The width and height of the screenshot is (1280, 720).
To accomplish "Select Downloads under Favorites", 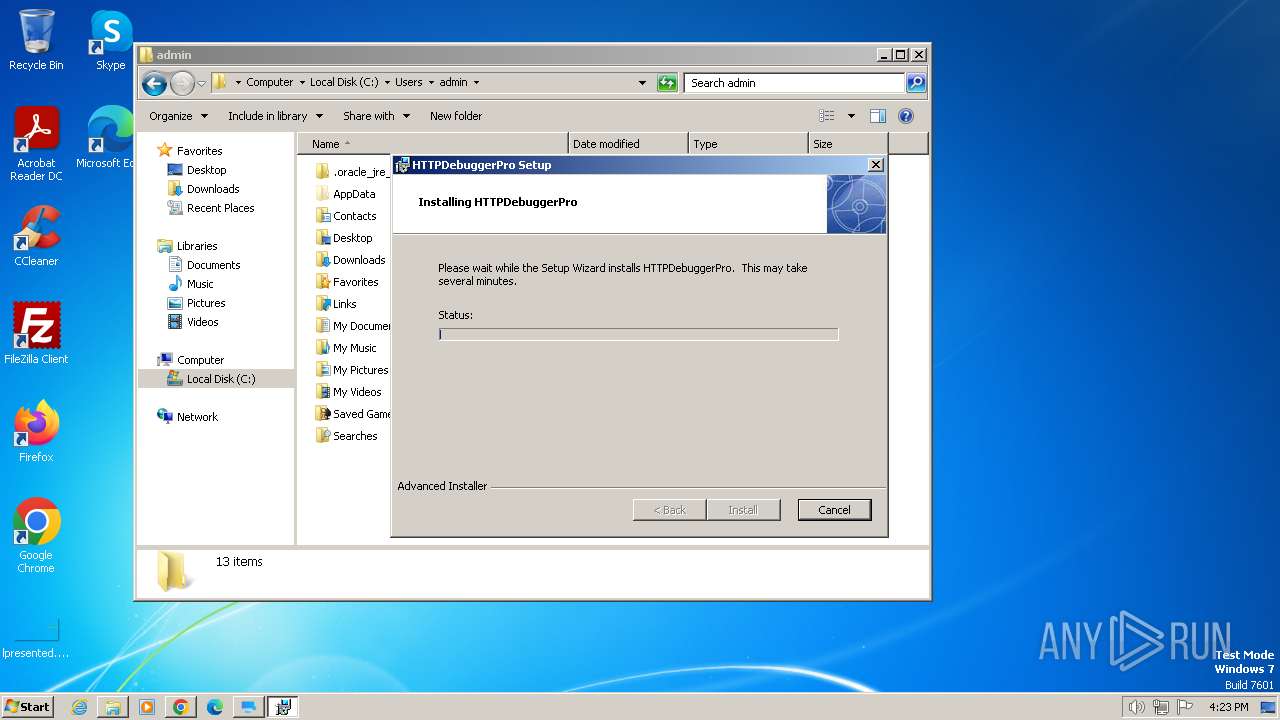I will [x=212, y=189].
